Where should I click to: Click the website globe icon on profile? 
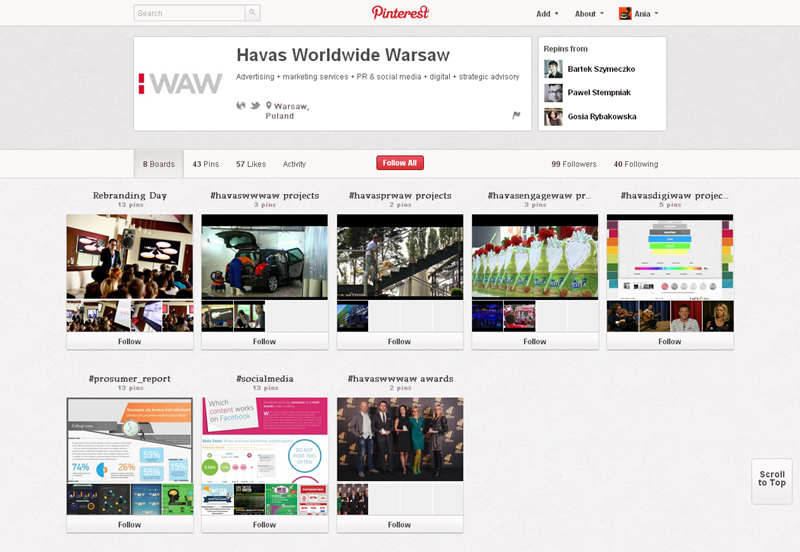coord(241,105)
